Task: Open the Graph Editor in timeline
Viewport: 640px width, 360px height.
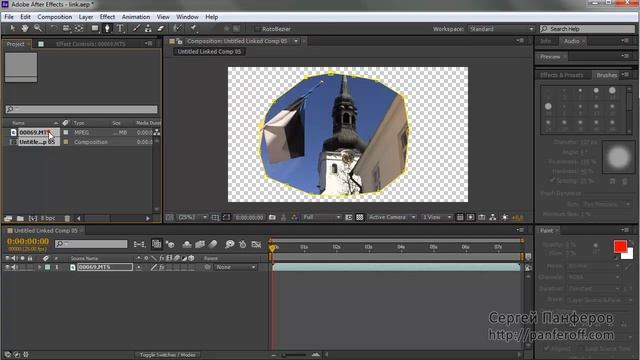Action: click(256, 244)
